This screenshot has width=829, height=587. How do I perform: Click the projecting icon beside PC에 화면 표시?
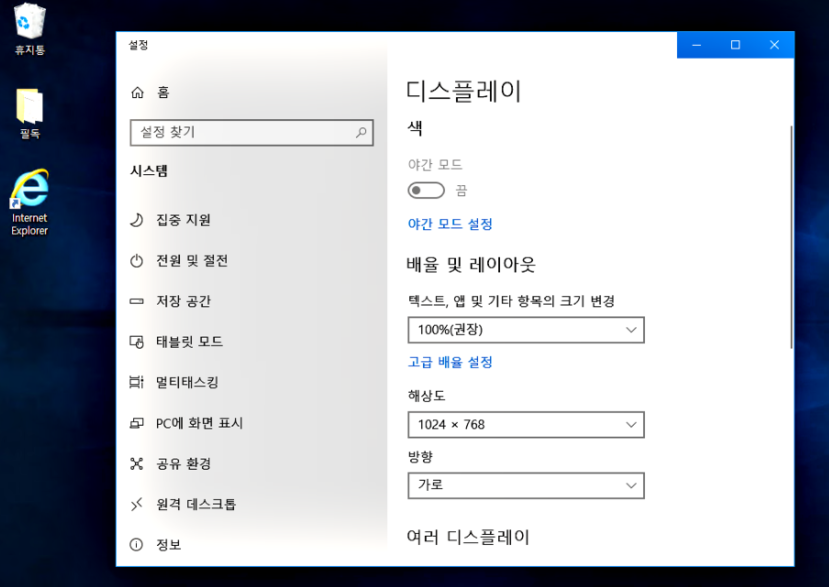pyautogui.click(x=136, y=423)
